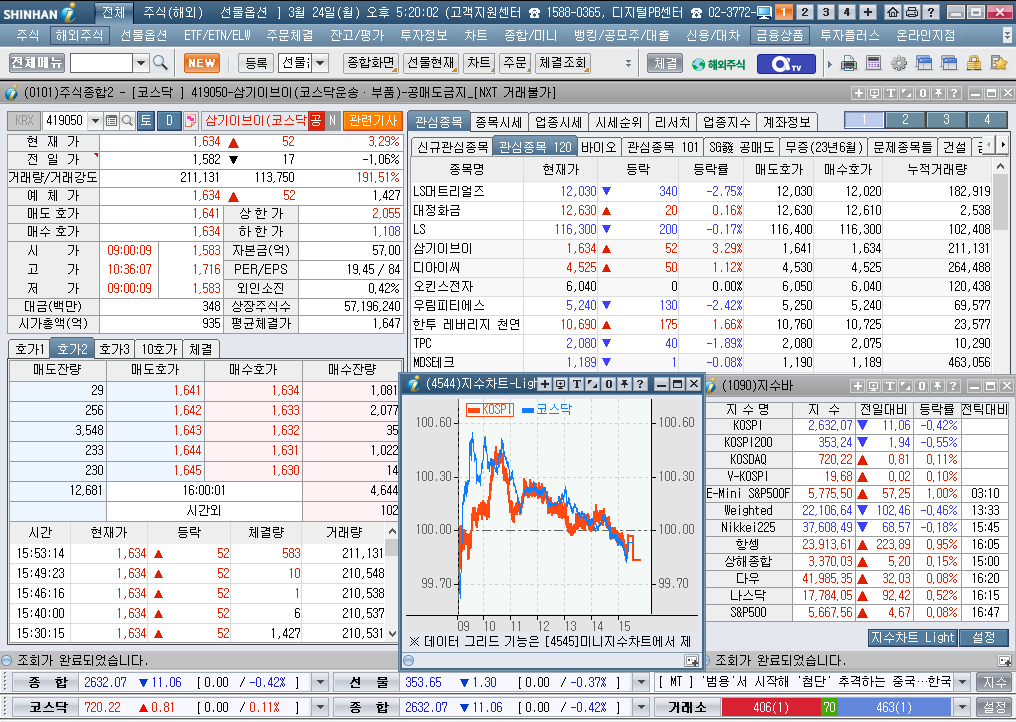Click the menu search input field
Viewport: 1016px width, 722px height.
(x=101, y=64)
